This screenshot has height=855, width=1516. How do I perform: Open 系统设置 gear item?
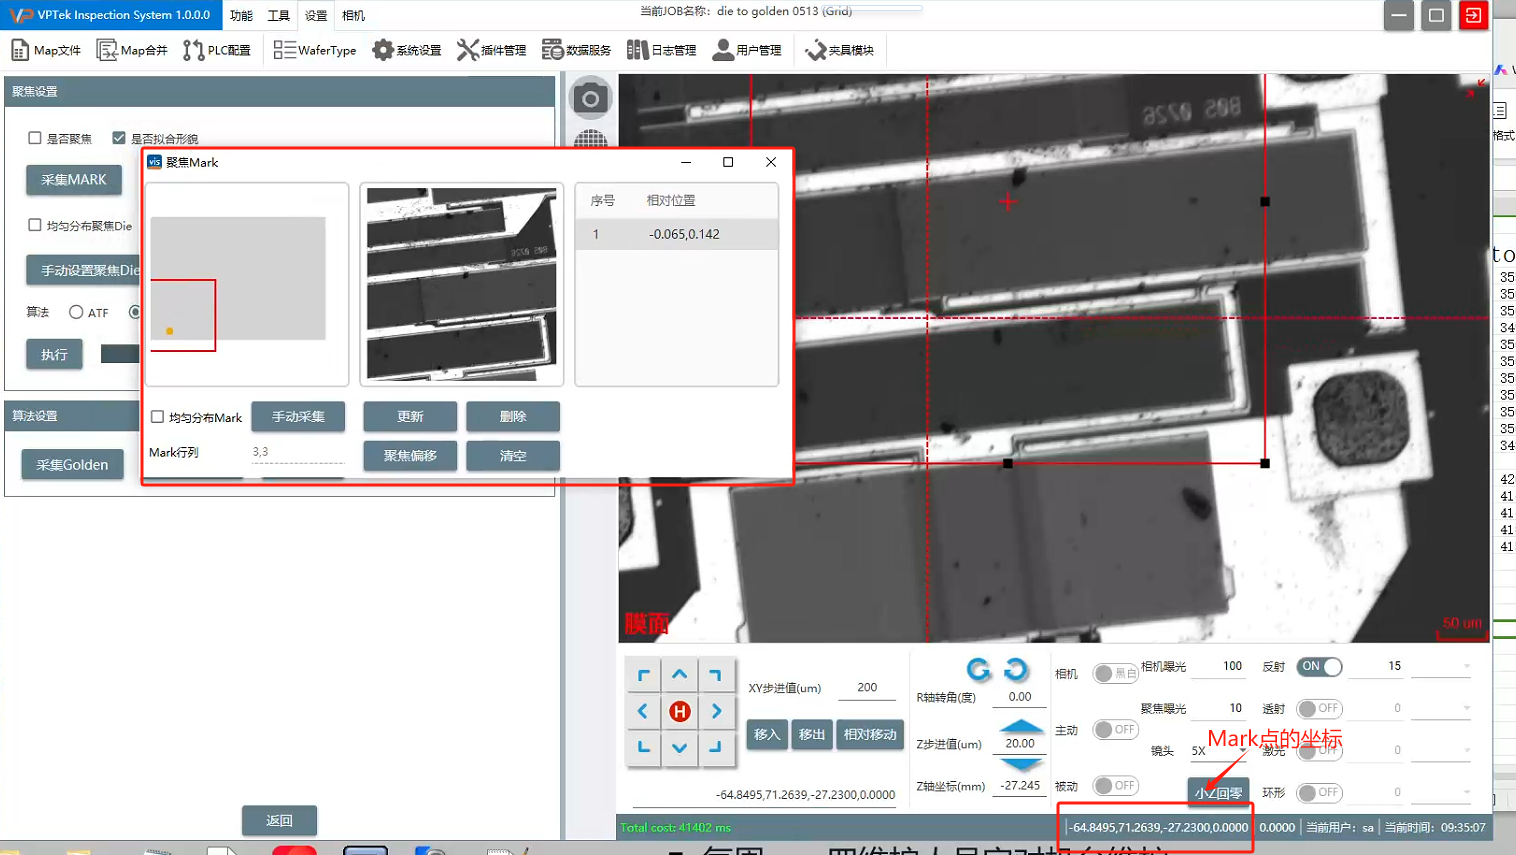coord(406,50)
